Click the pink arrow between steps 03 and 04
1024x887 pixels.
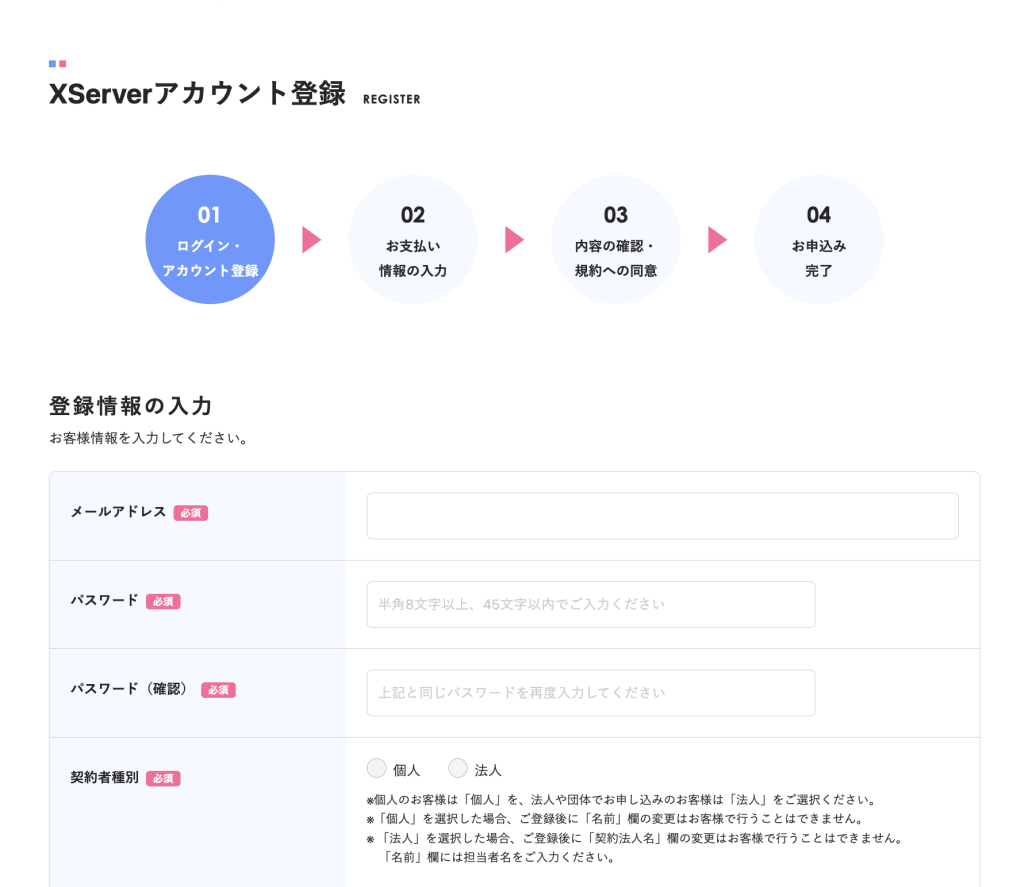717,240
